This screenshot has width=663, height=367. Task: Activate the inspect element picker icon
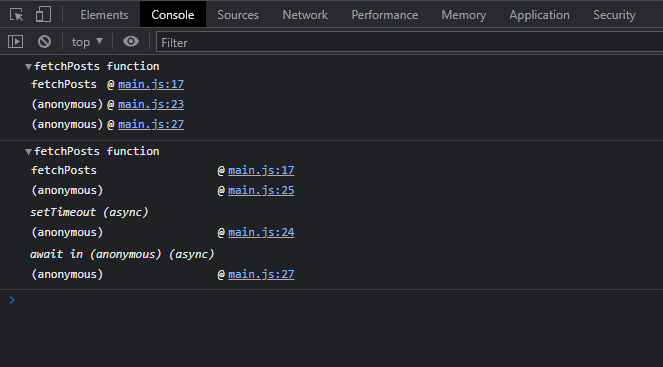click(16, 15)
